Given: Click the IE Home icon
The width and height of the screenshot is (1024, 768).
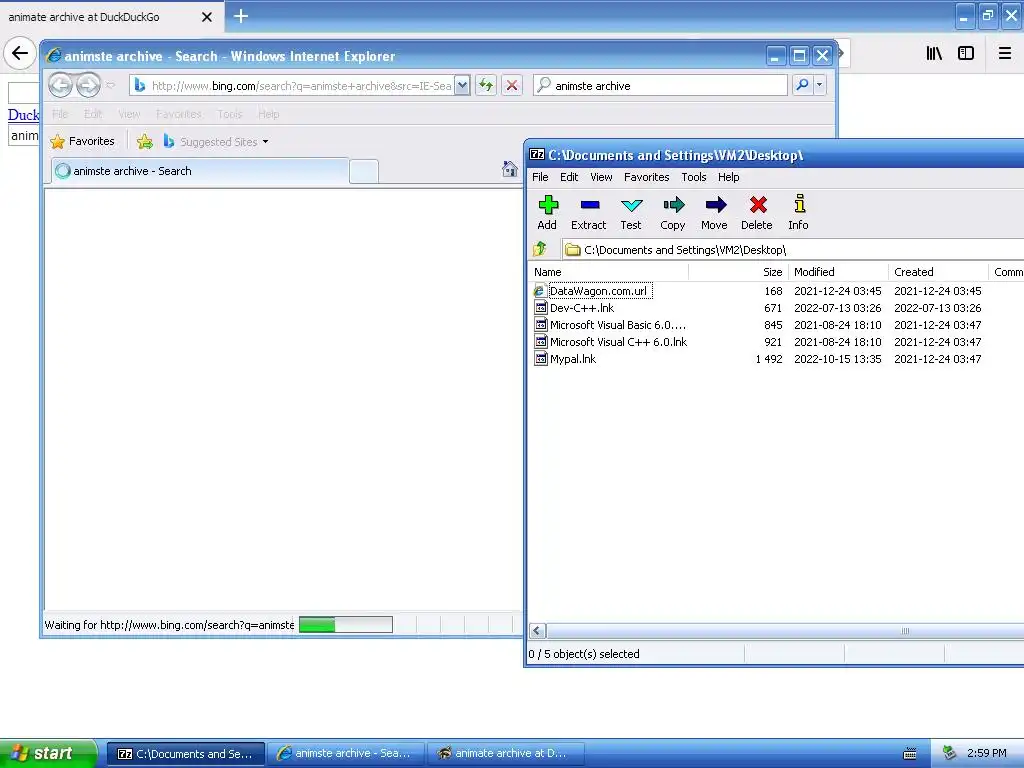Looking at the screenshot, I should pos(509,169).
